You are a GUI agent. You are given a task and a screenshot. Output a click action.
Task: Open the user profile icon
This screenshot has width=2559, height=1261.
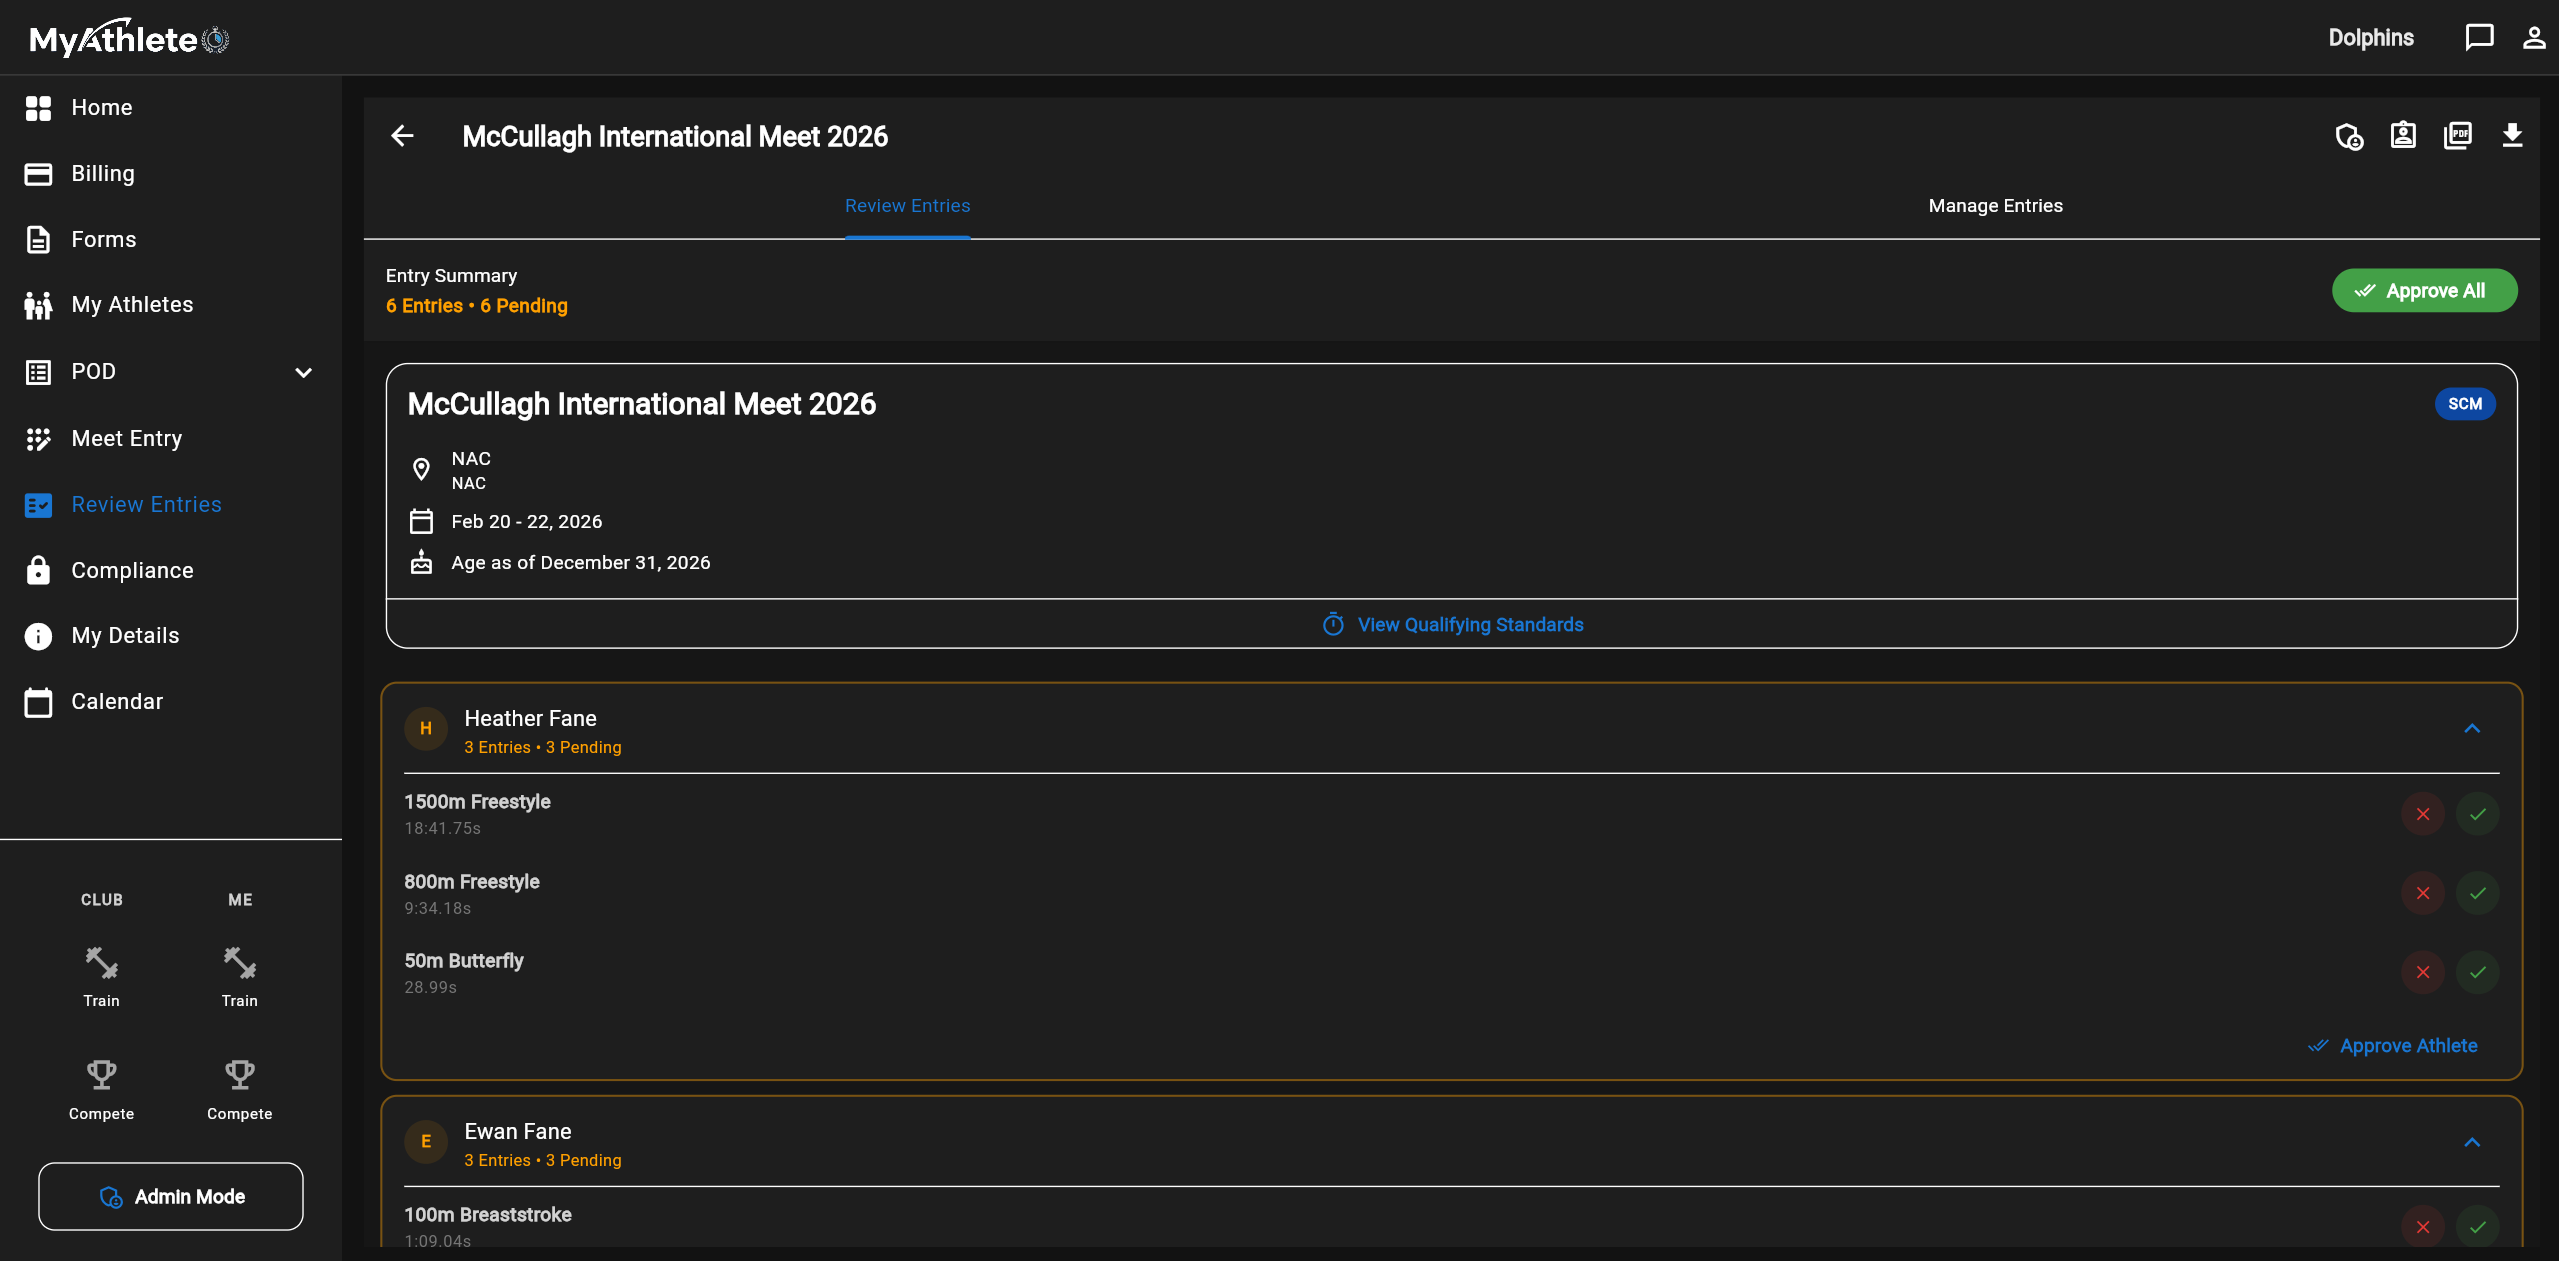2533,38
